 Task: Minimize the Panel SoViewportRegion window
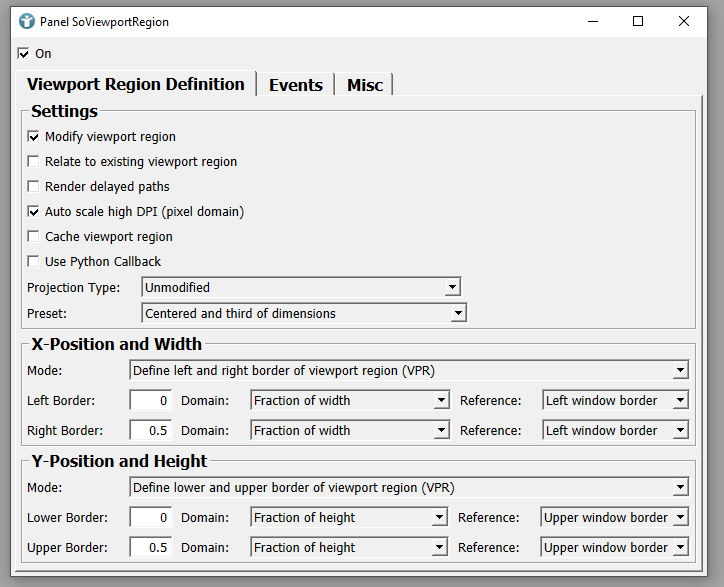(591, 21)
